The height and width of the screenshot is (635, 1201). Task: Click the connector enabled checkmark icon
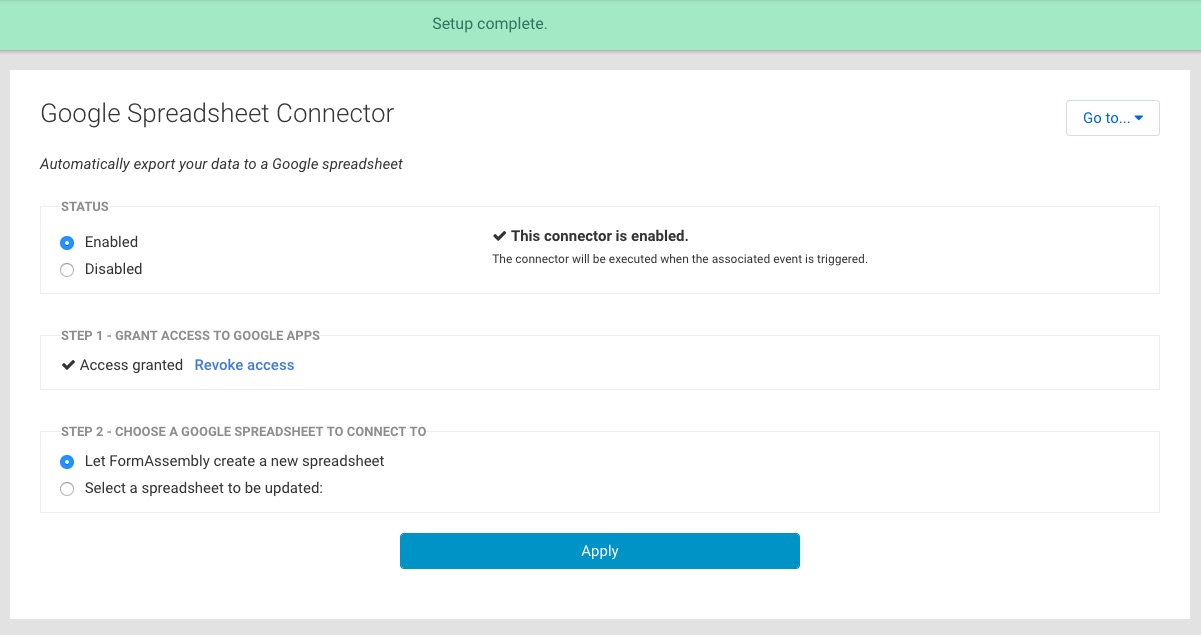(500, 236)
